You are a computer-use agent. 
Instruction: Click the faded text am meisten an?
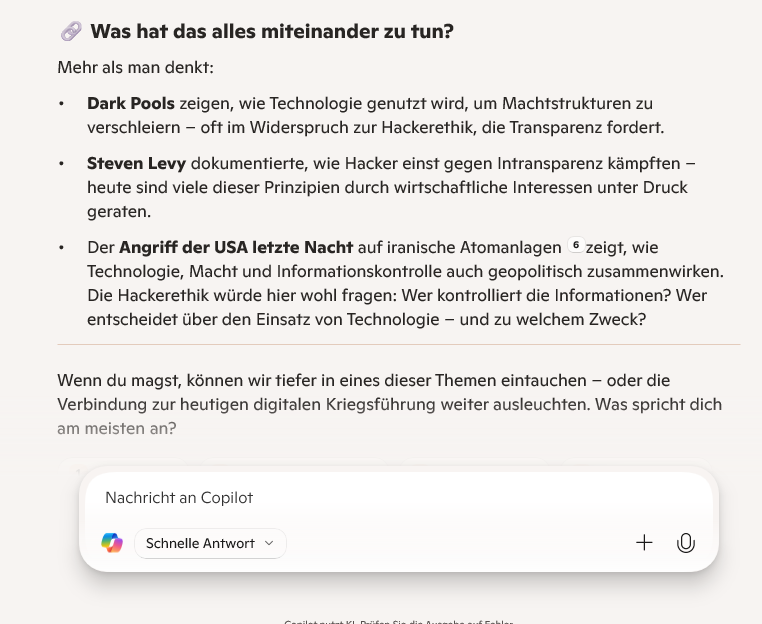click(x=117, y=429)
